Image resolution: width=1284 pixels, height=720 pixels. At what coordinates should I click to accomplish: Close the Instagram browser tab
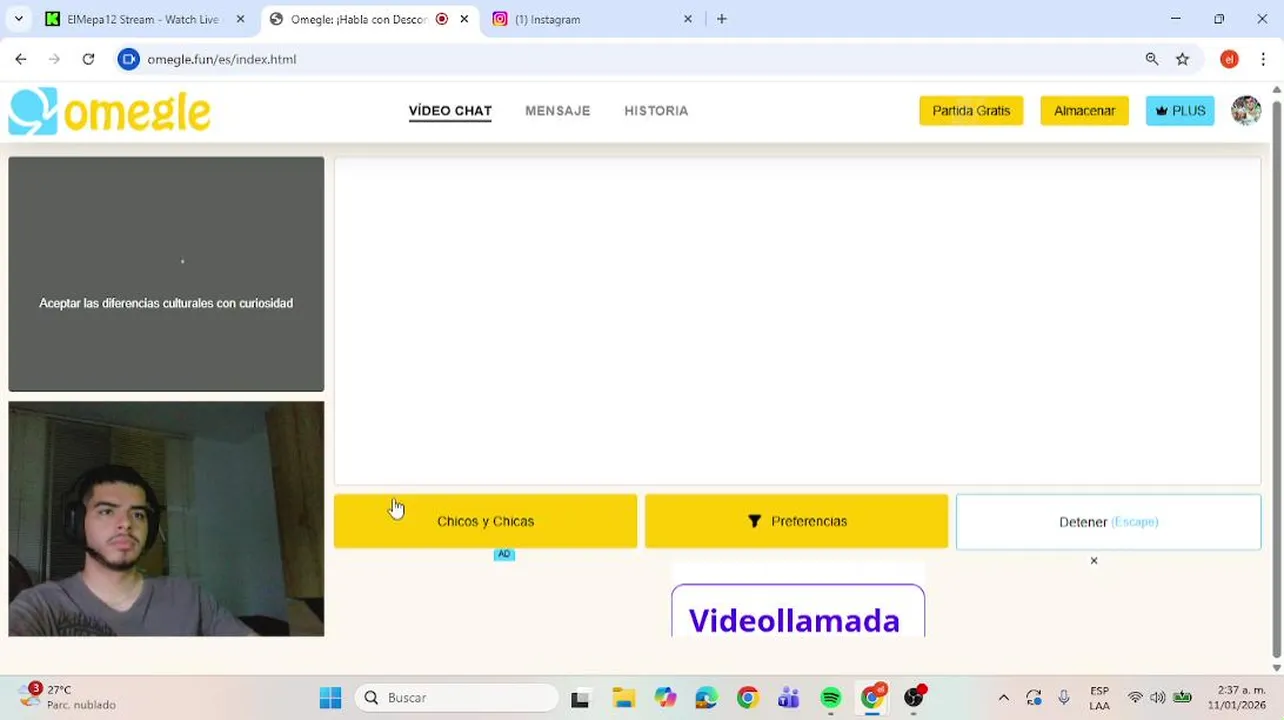(x=687, y=19)
